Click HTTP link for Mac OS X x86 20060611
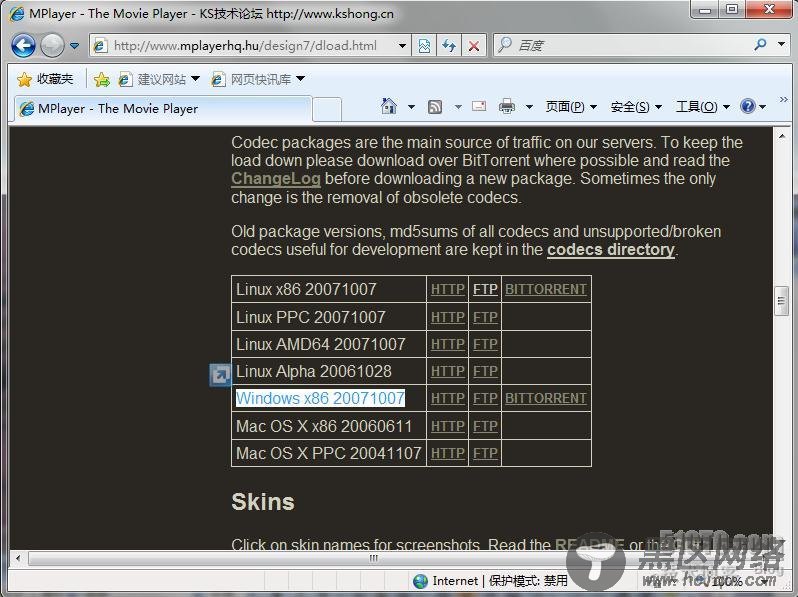798x597 pixels. point(448,426)
